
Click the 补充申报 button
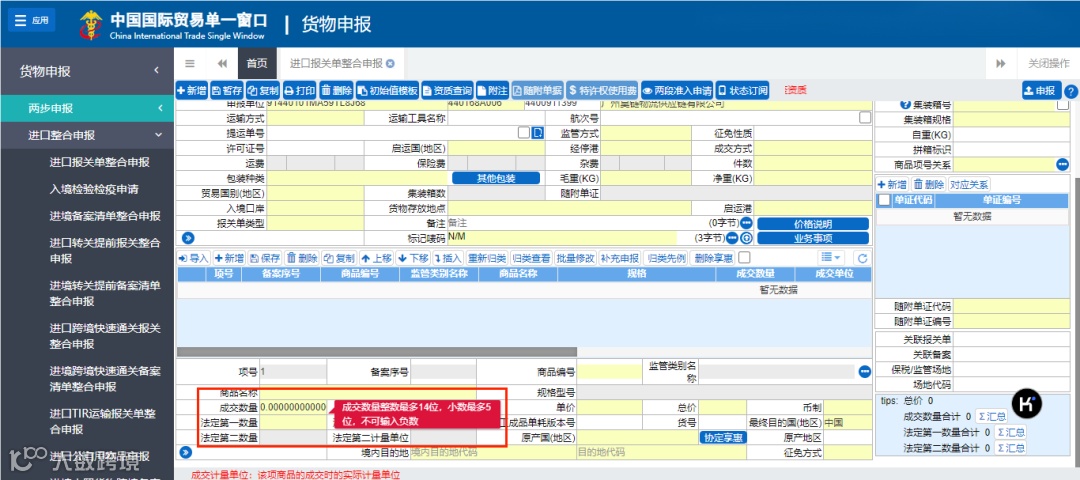pyautogui.click(x=619, y=258)
